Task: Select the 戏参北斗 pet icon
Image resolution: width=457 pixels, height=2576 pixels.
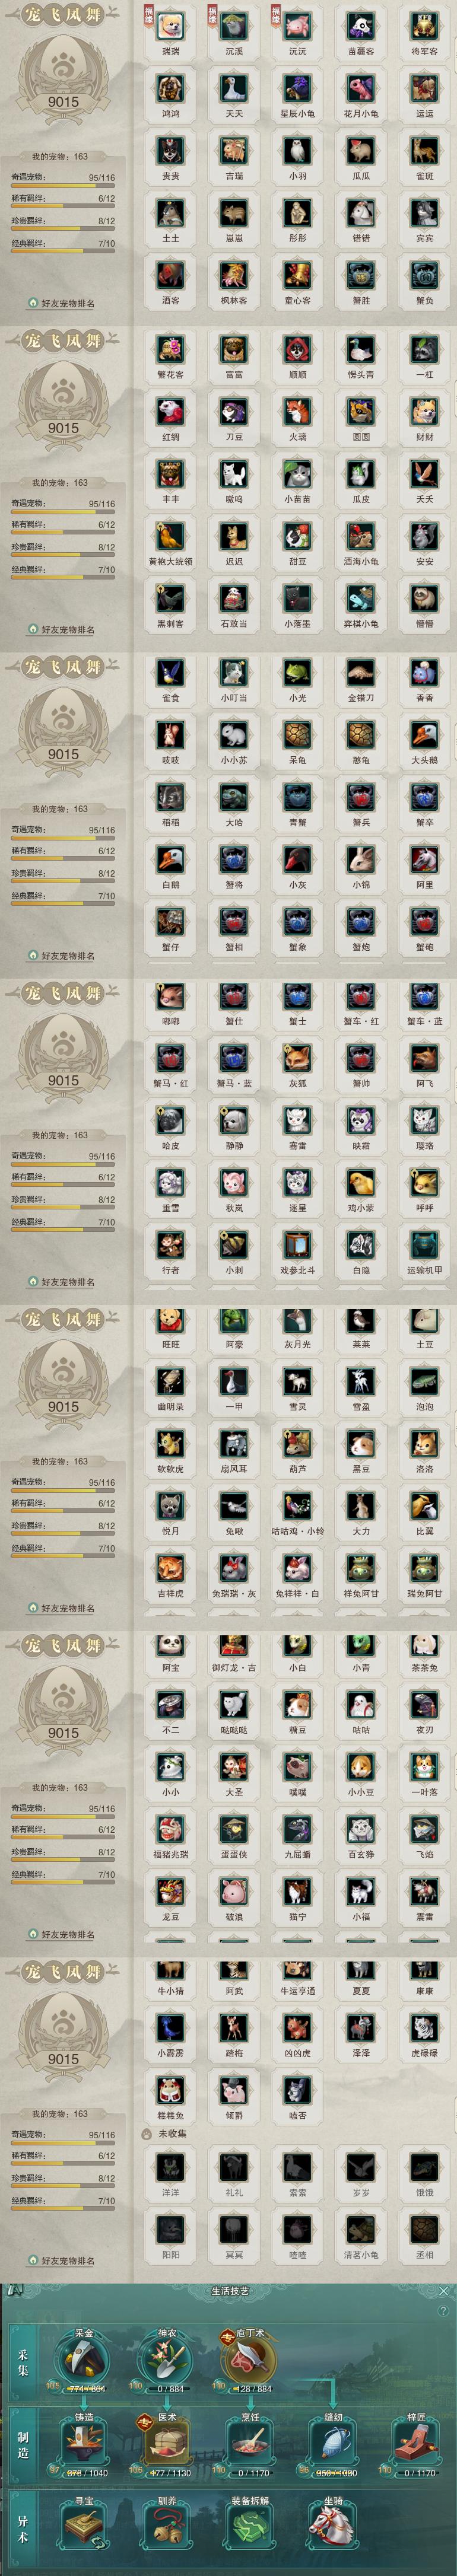Action: [x=298, y=1244]
